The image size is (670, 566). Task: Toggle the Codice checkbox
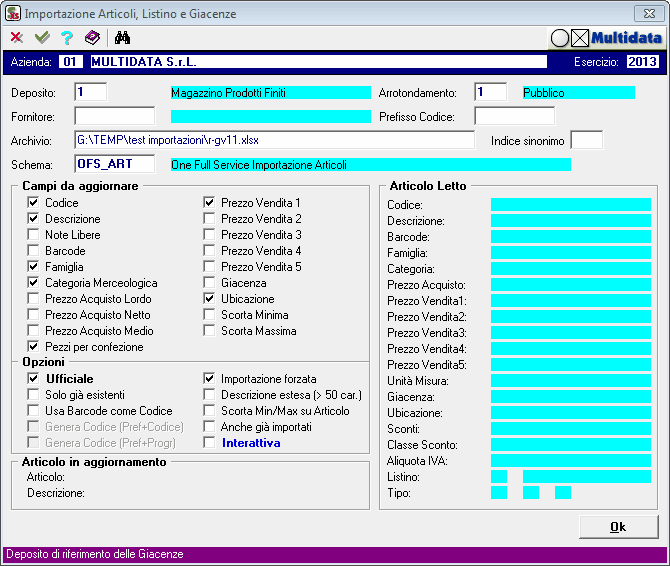[33, 202]
